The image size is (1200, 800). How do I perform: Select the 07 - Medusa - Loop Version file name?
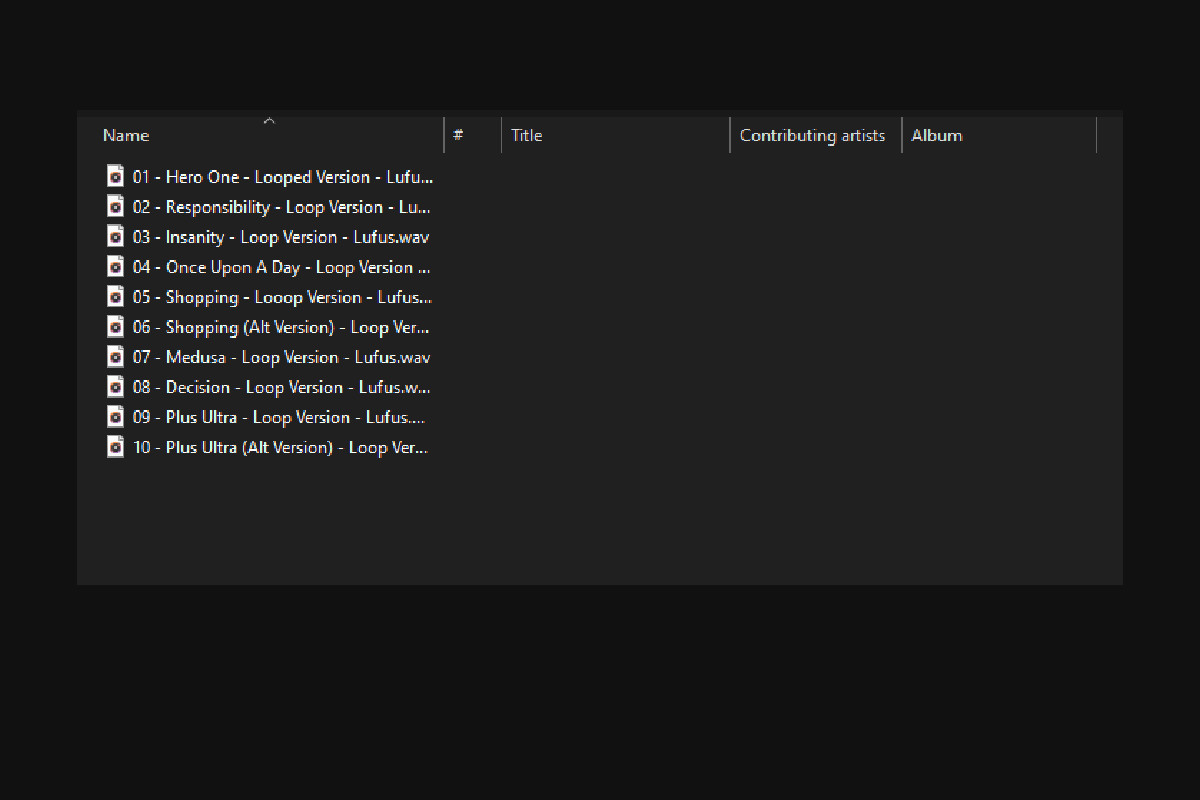pos(280,357)
